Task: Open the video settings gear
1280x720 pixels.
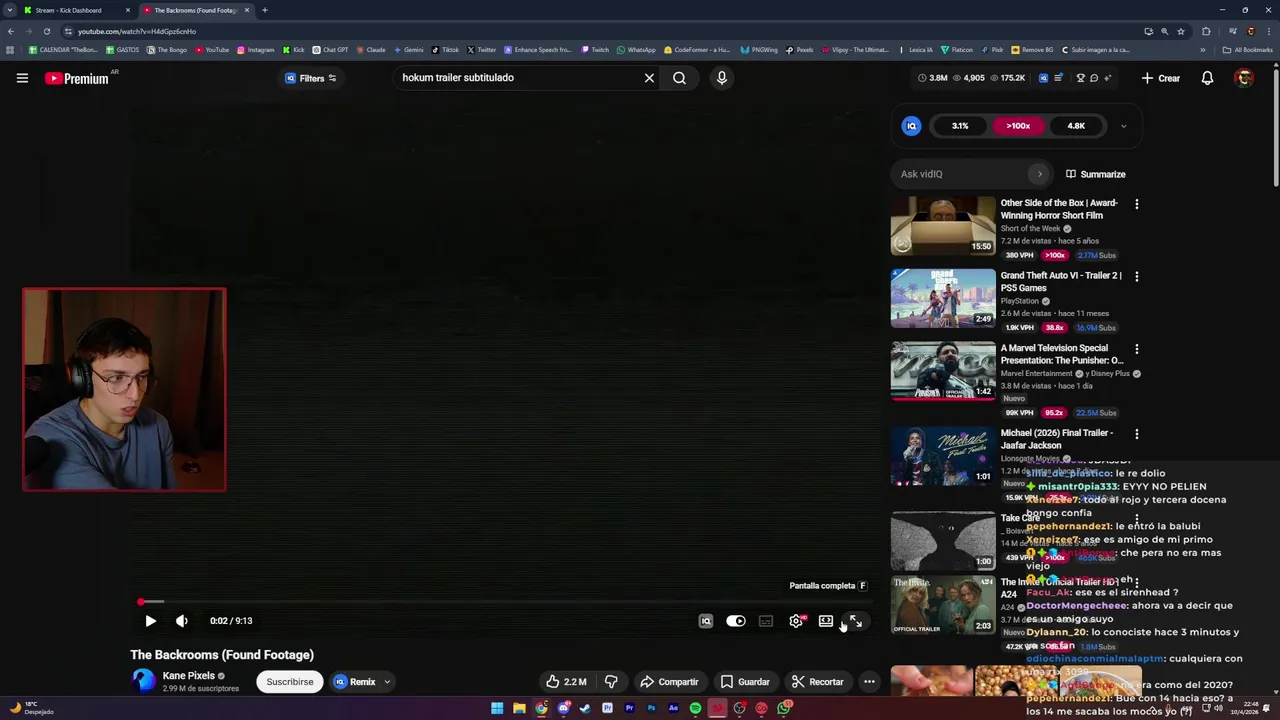Action: tap(796, 621)
